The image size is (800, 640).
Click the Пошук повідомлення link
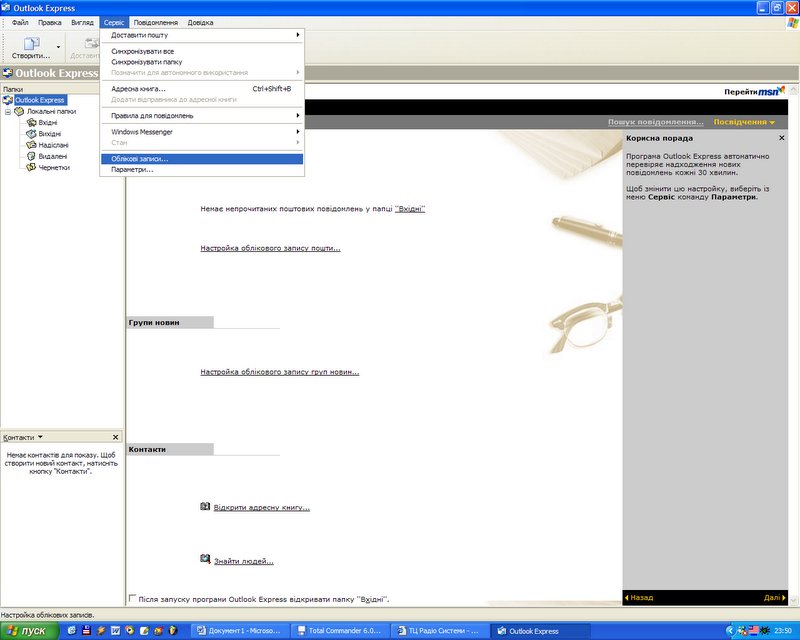656,122
